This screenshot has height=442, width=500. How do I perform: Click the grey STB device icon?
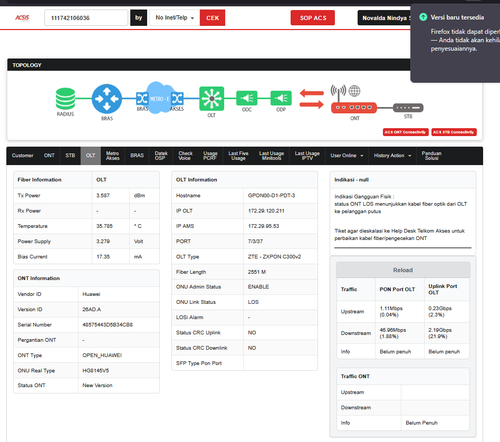[408, 108]
